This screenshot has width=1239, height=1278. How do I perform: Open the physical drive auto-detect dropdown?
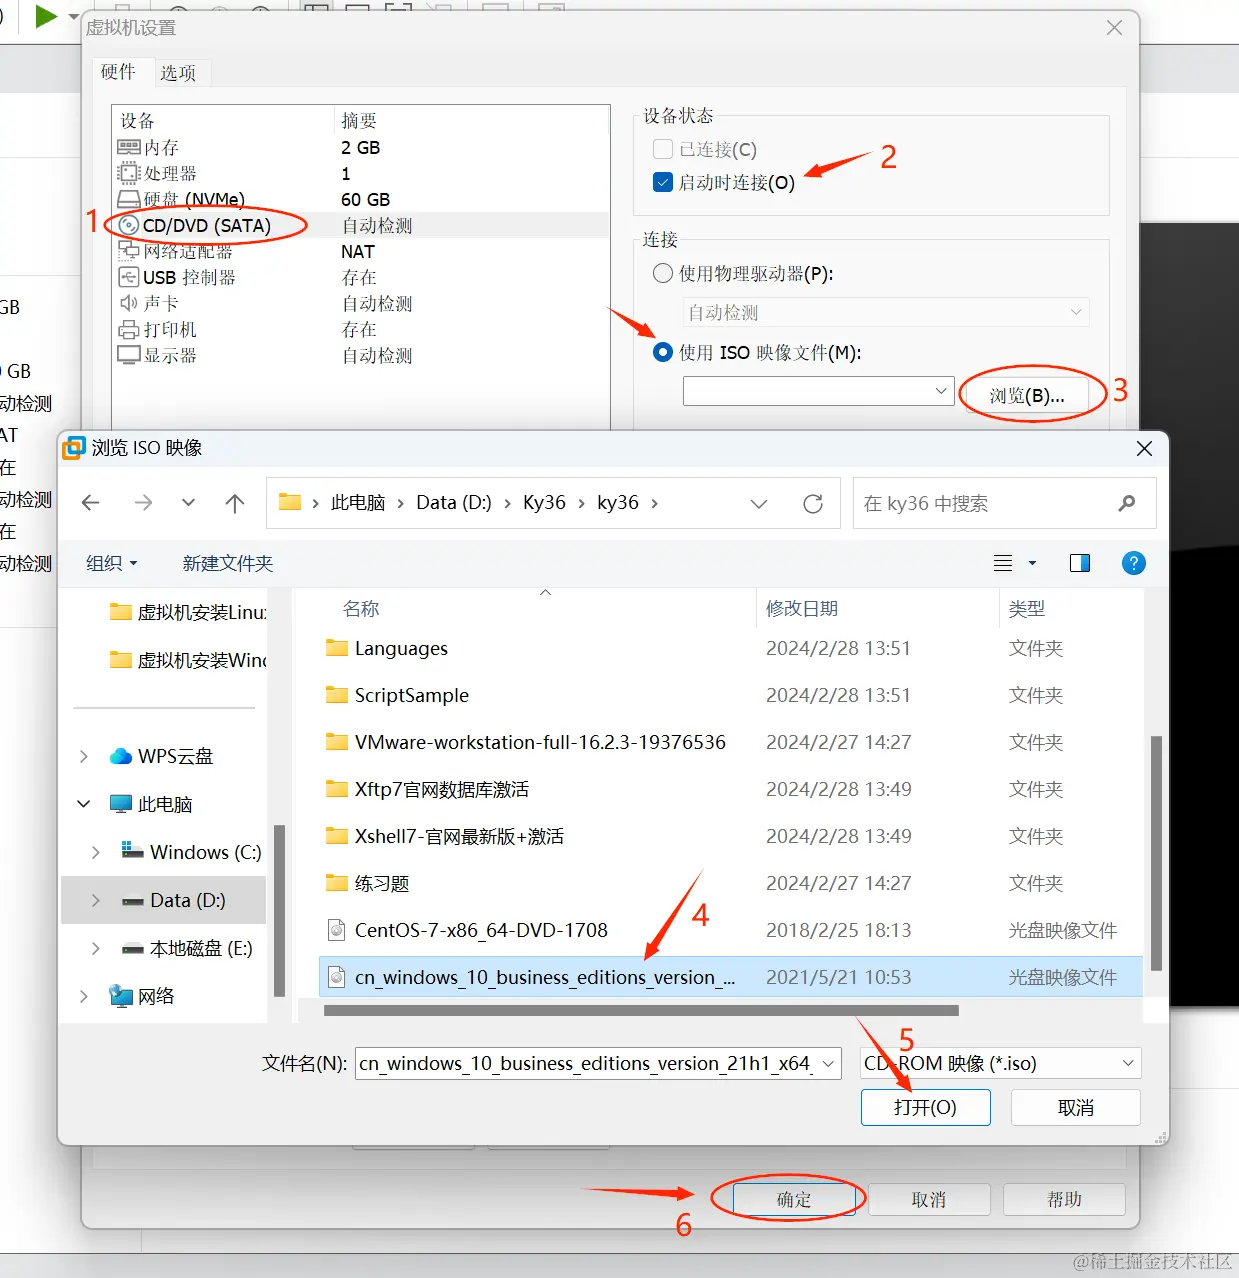point(1076,312)
